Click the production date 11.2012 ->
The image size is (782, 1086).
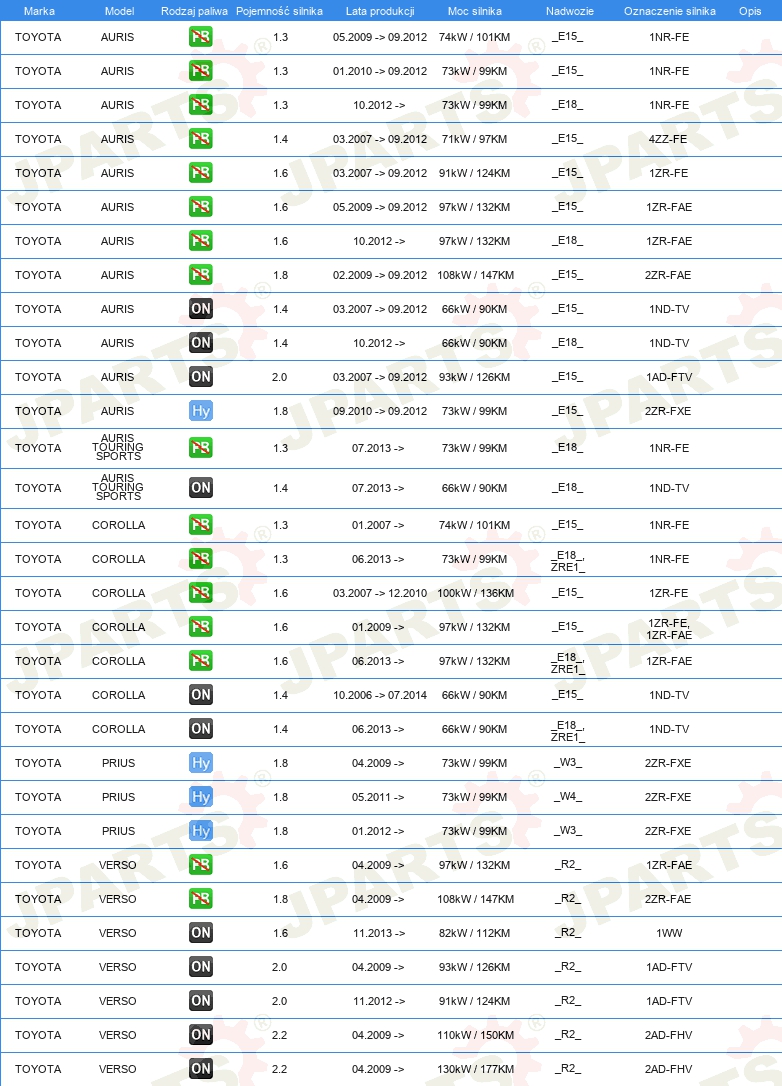pyautogui.click(x=379, y=1001)
